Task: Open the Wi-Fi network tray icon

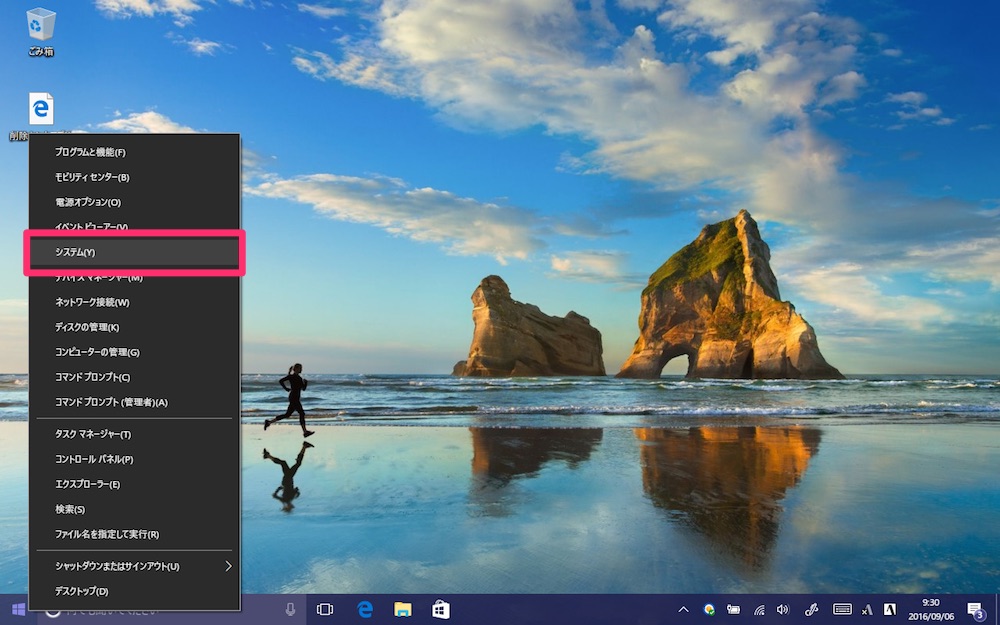Action: coord(759,610)
